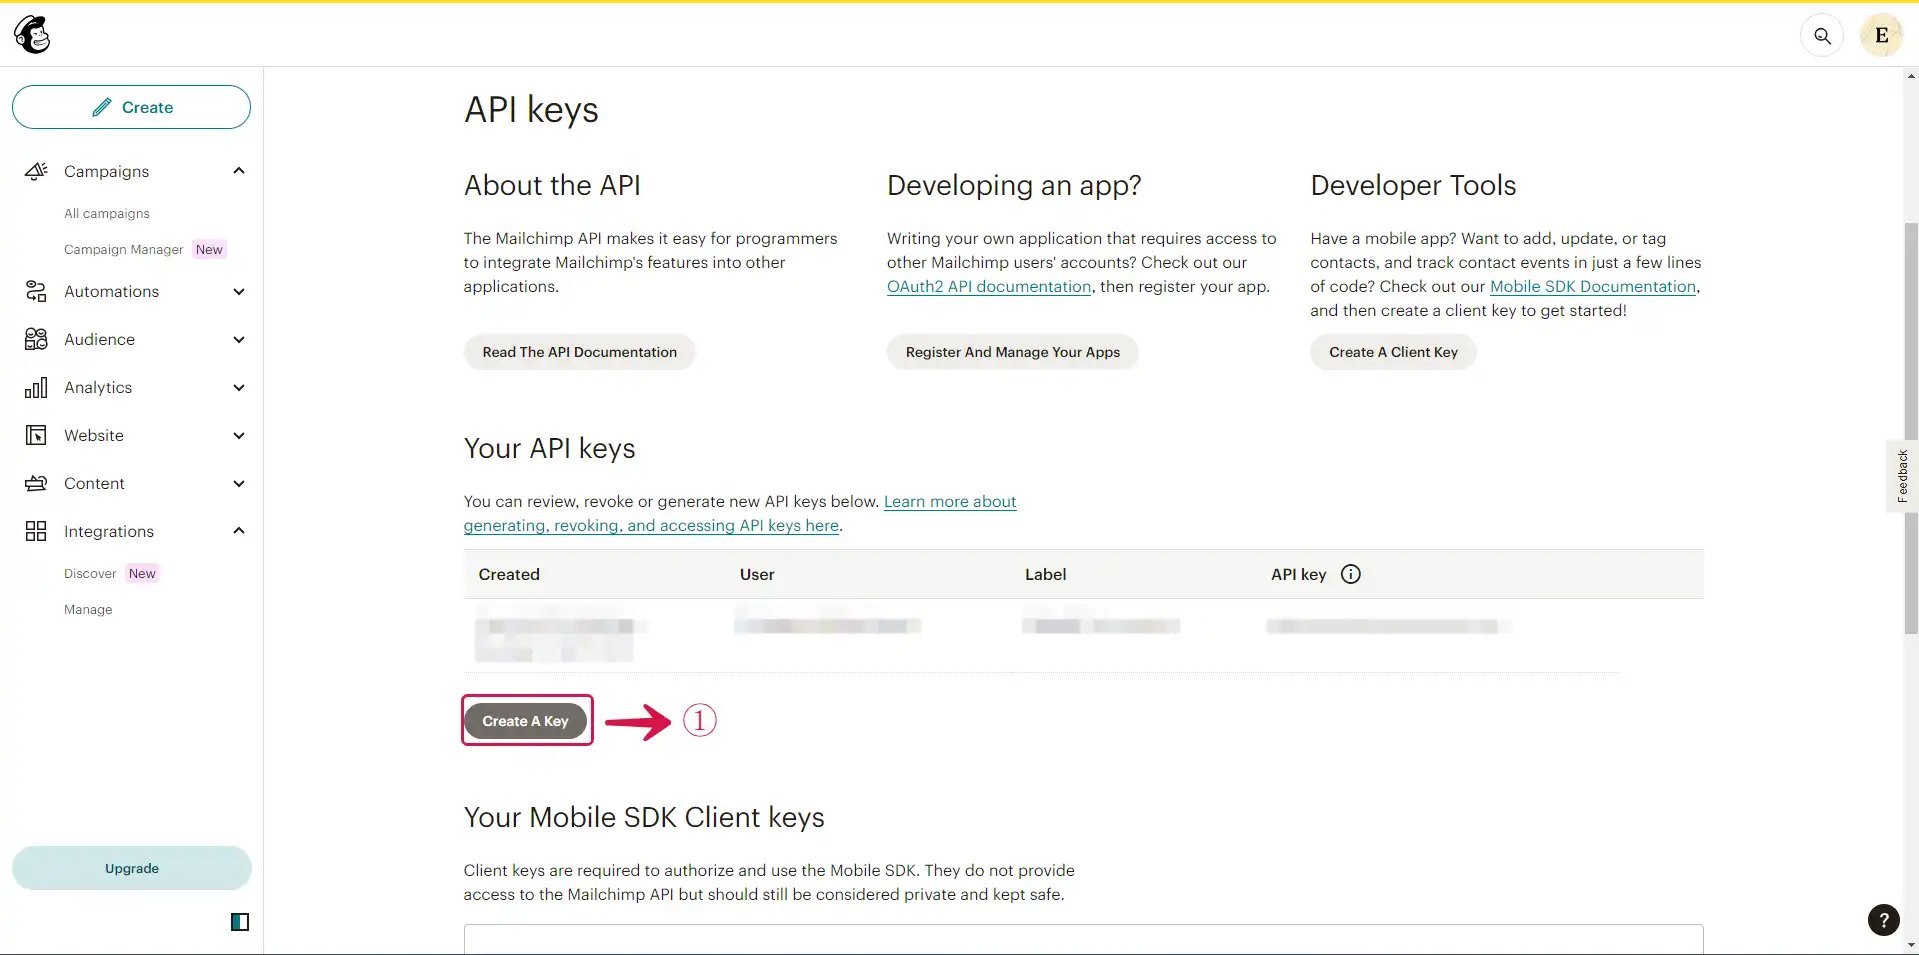This screenshot has height=955, width=1919.
Task: Click the Mailchimp Freddie logo
Action: pos(32,35)
